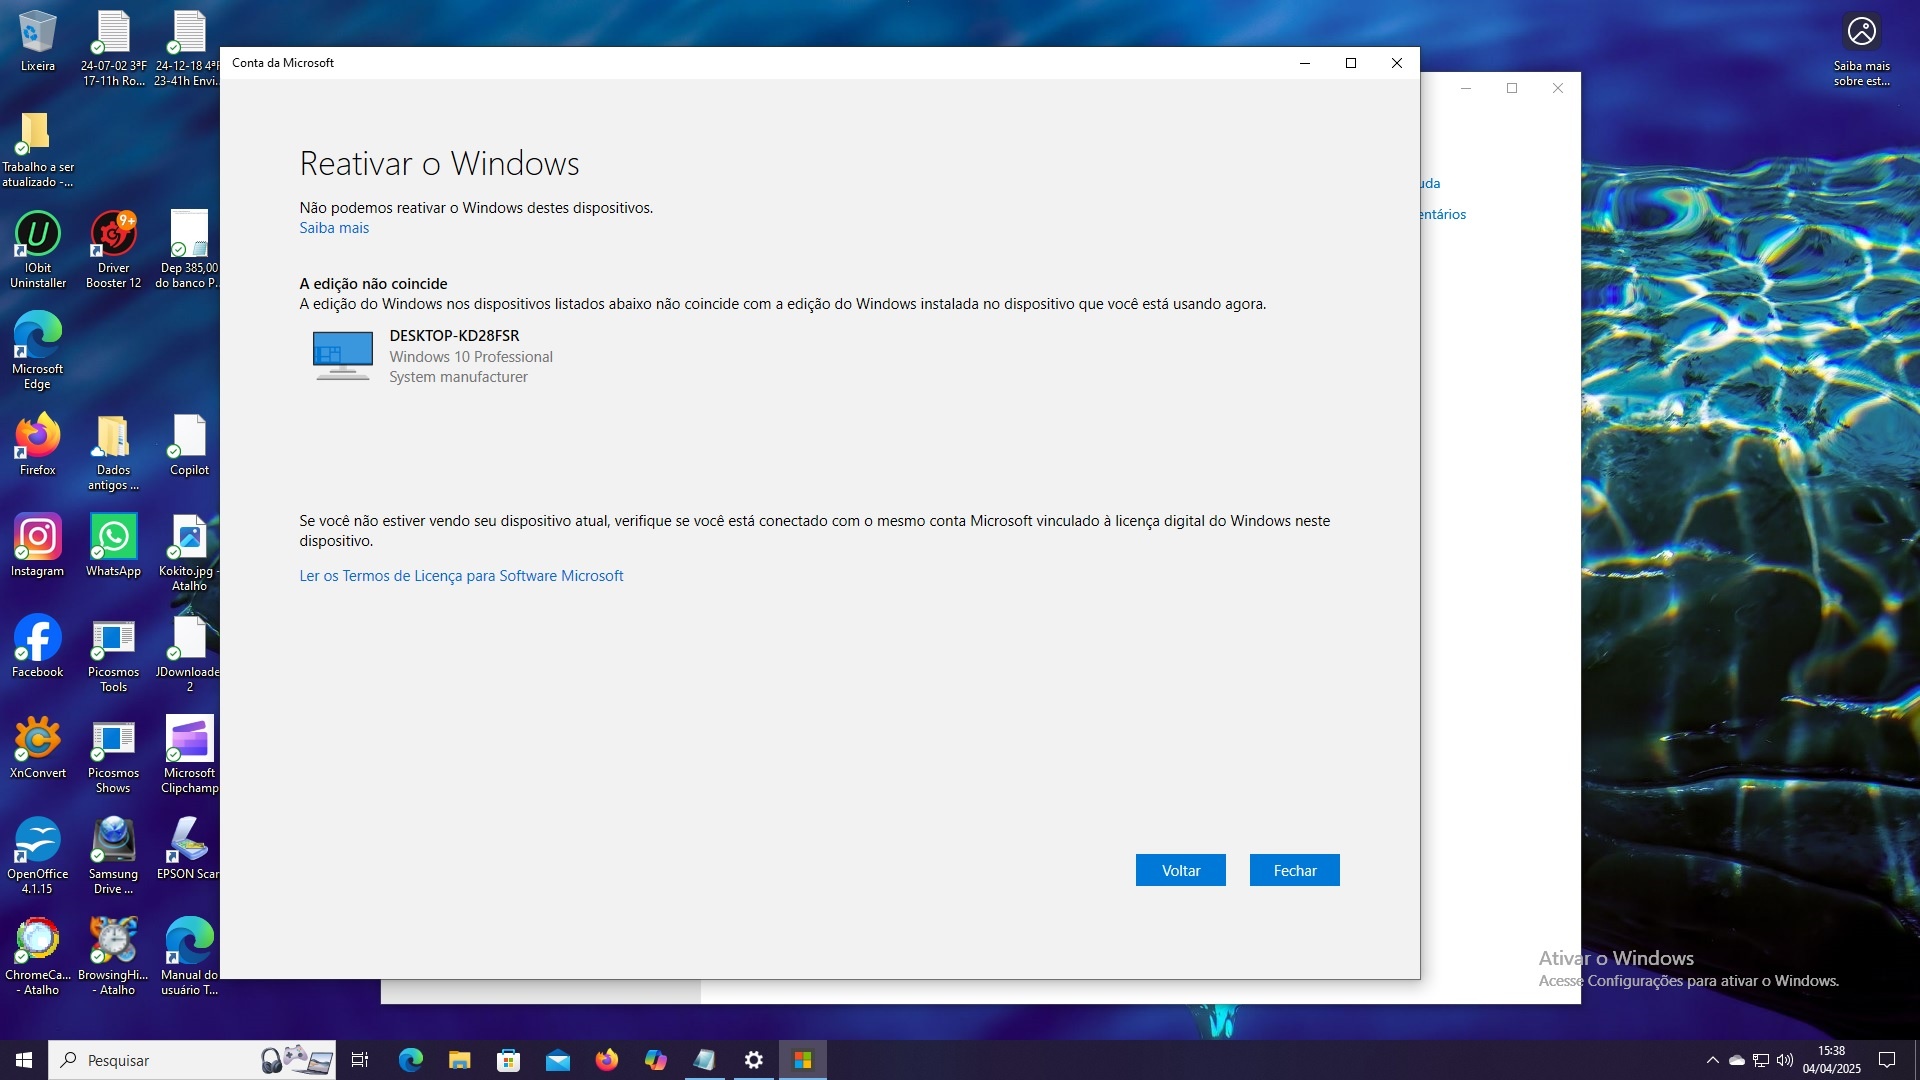Select the BrowsingHi... Atalho desktop icon
The image size is (1920, 1080).
point(113,957)
